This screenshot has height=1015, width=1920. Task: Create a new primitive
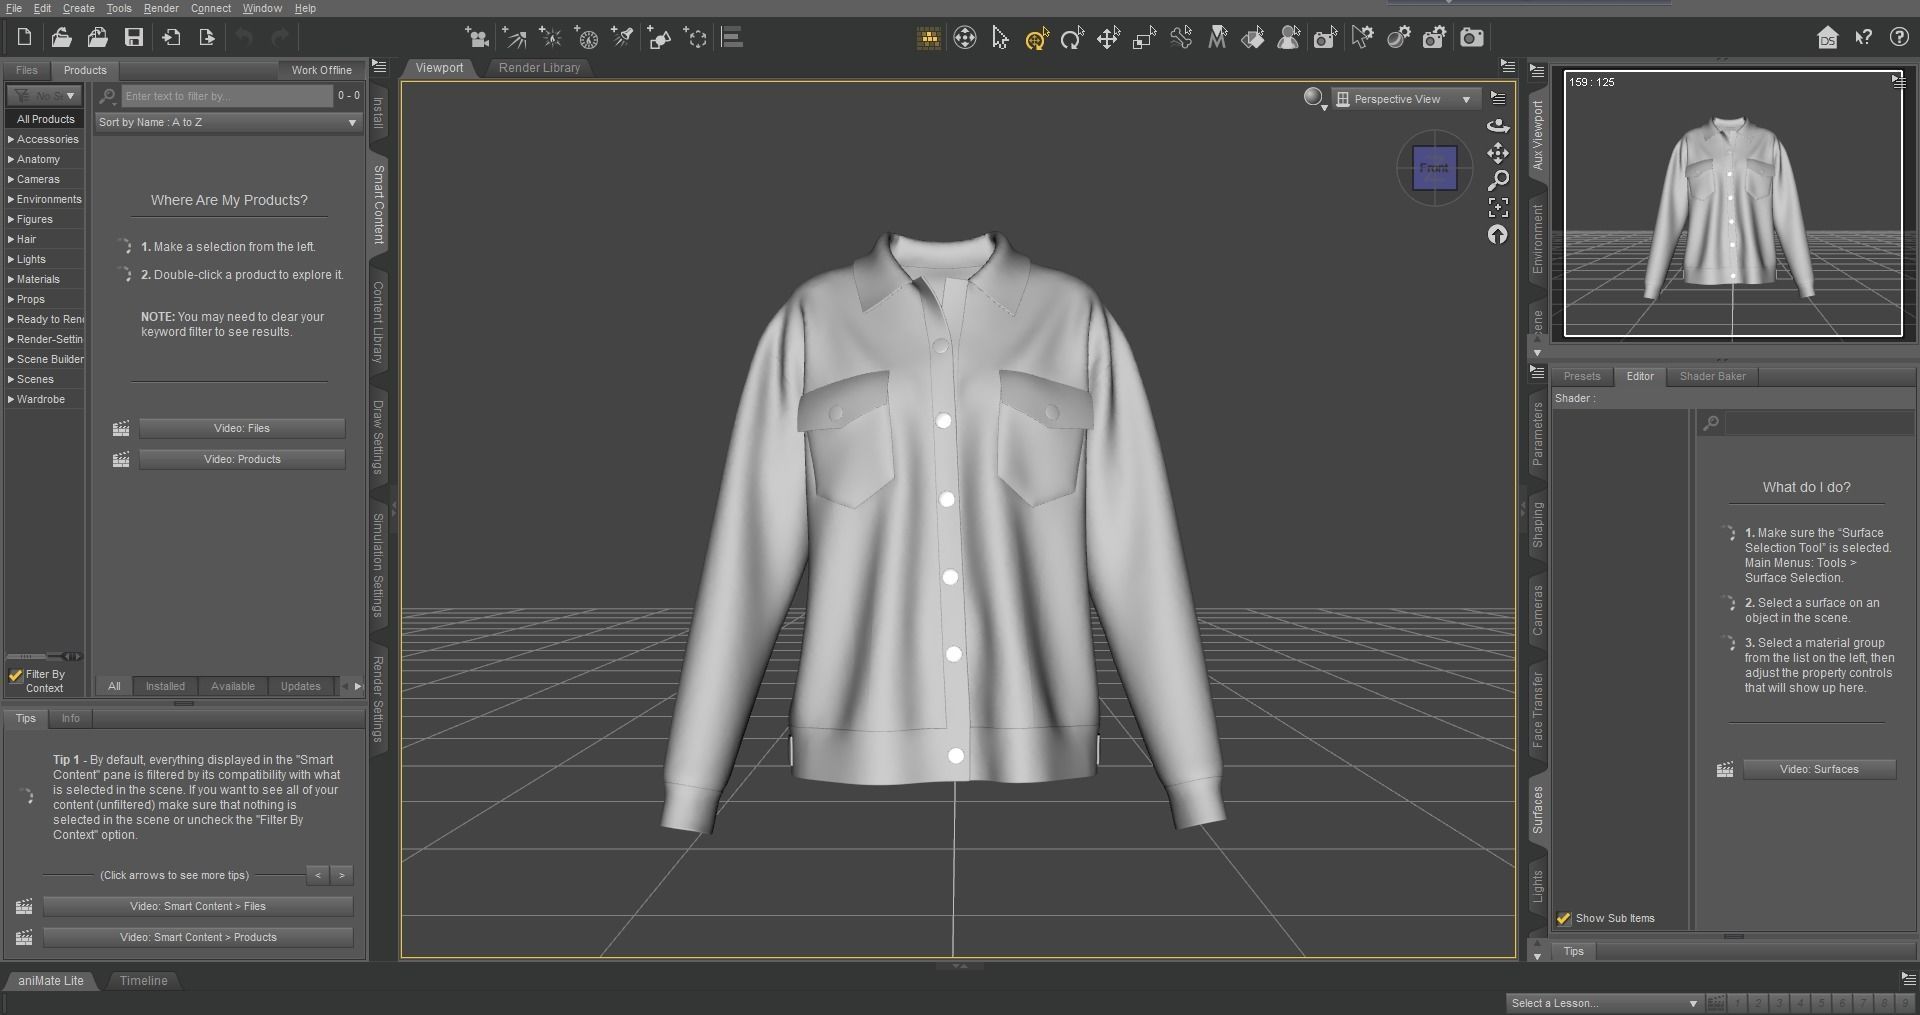coord(658,38)
